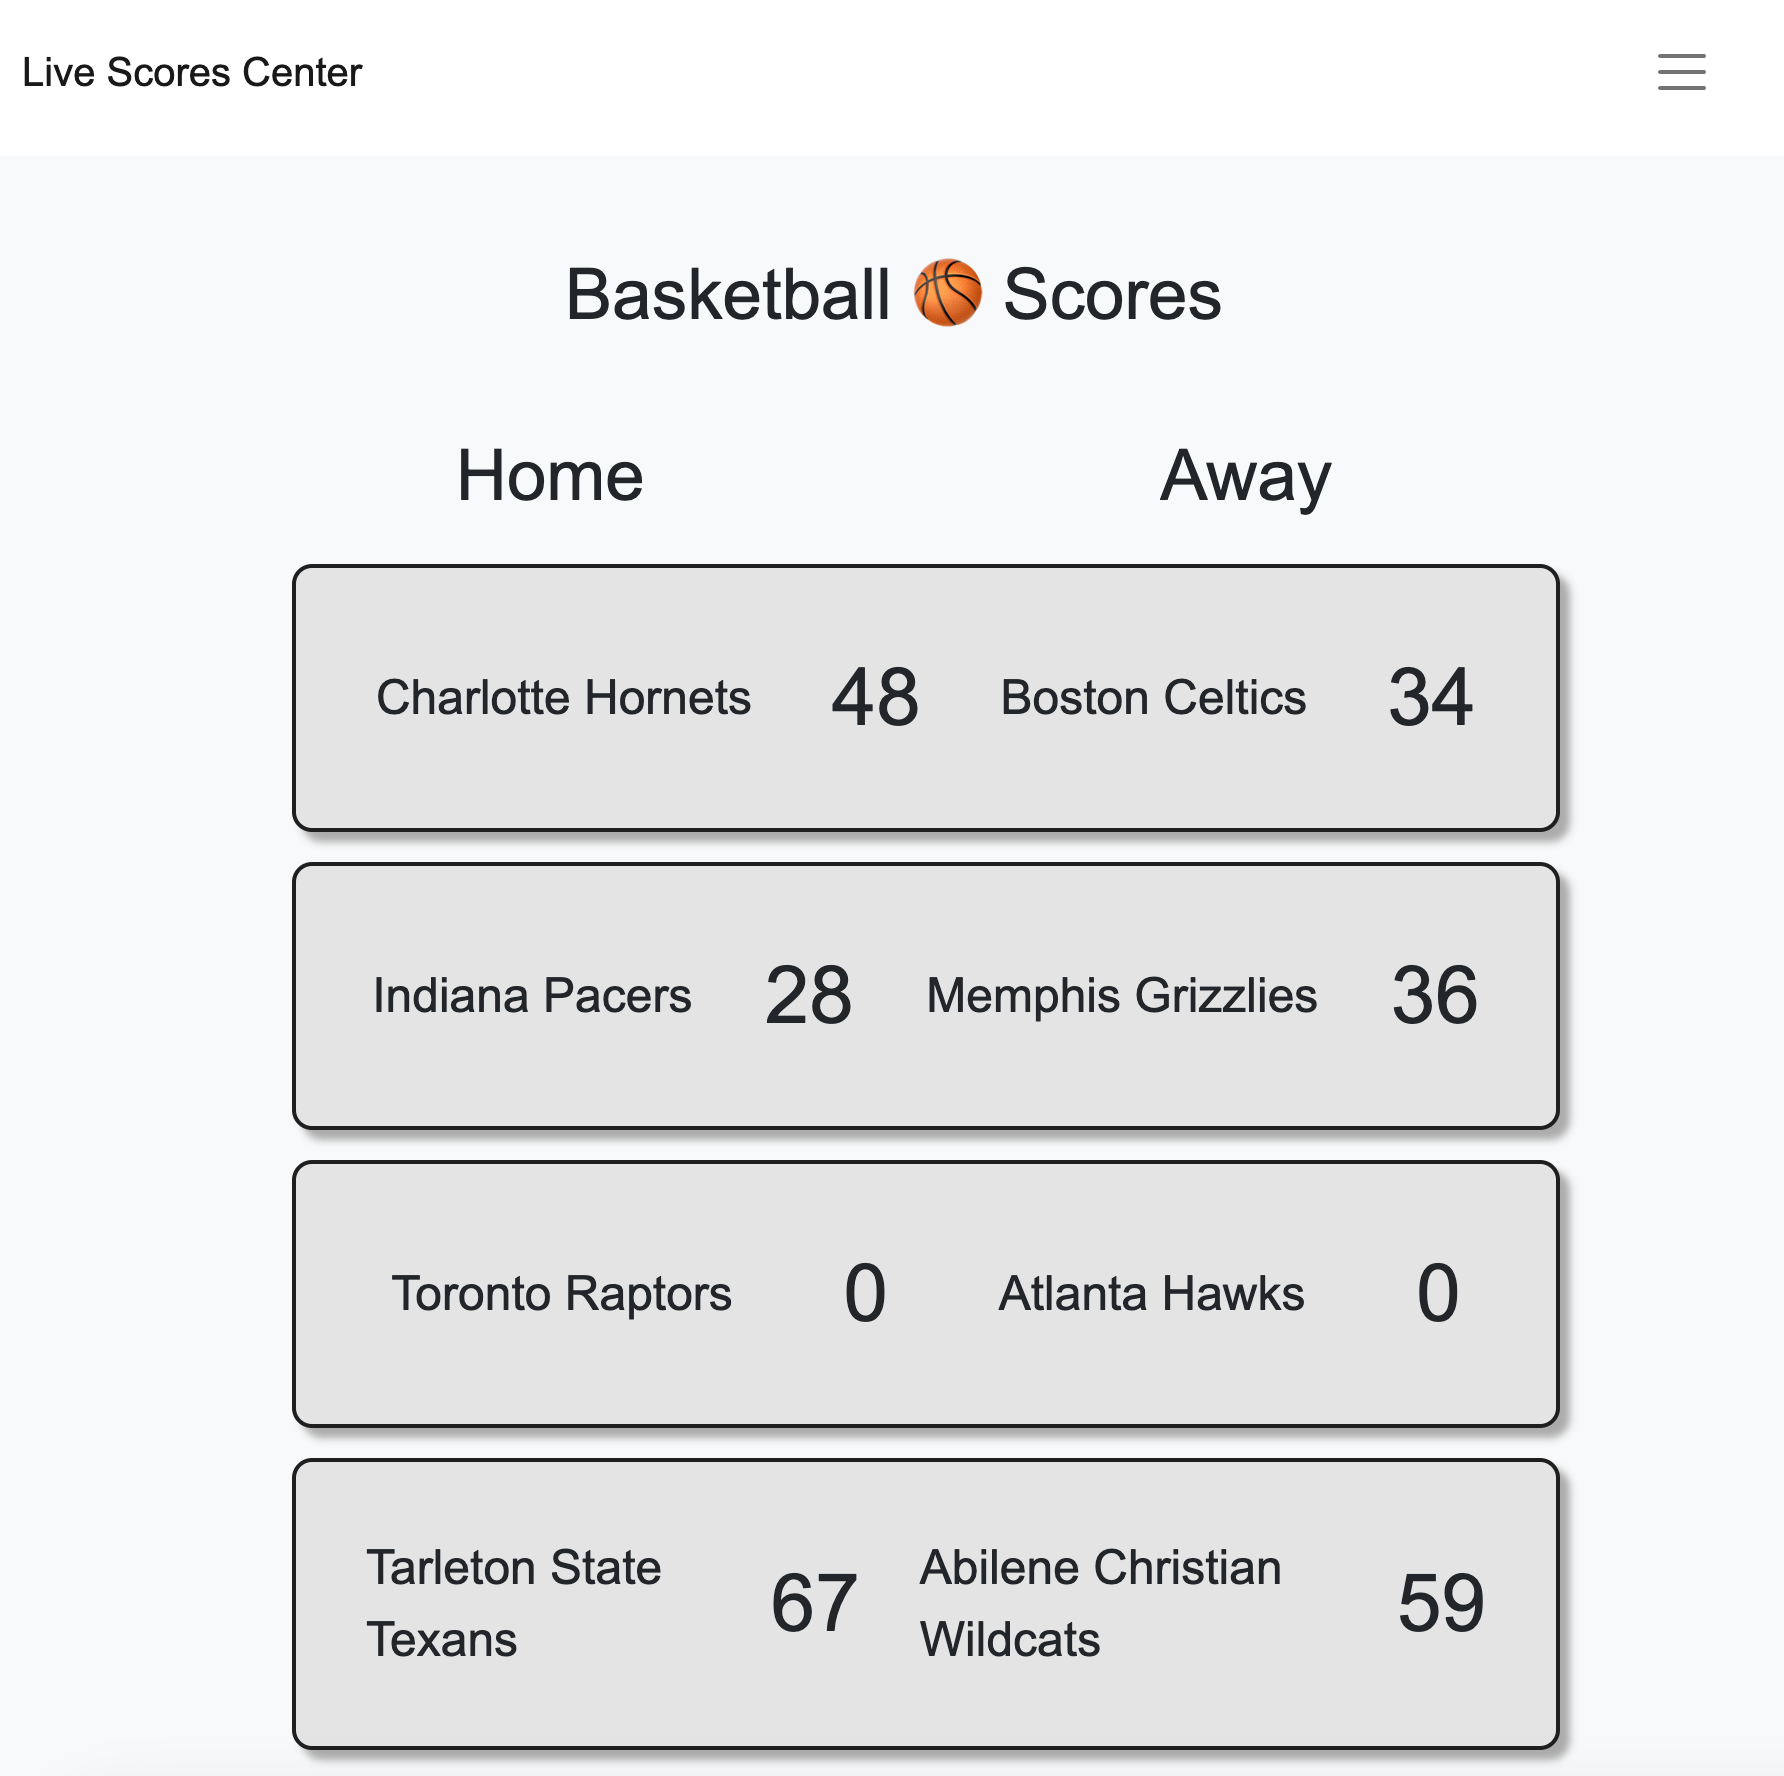Click the basketball emoji in heading

(947, 293)
